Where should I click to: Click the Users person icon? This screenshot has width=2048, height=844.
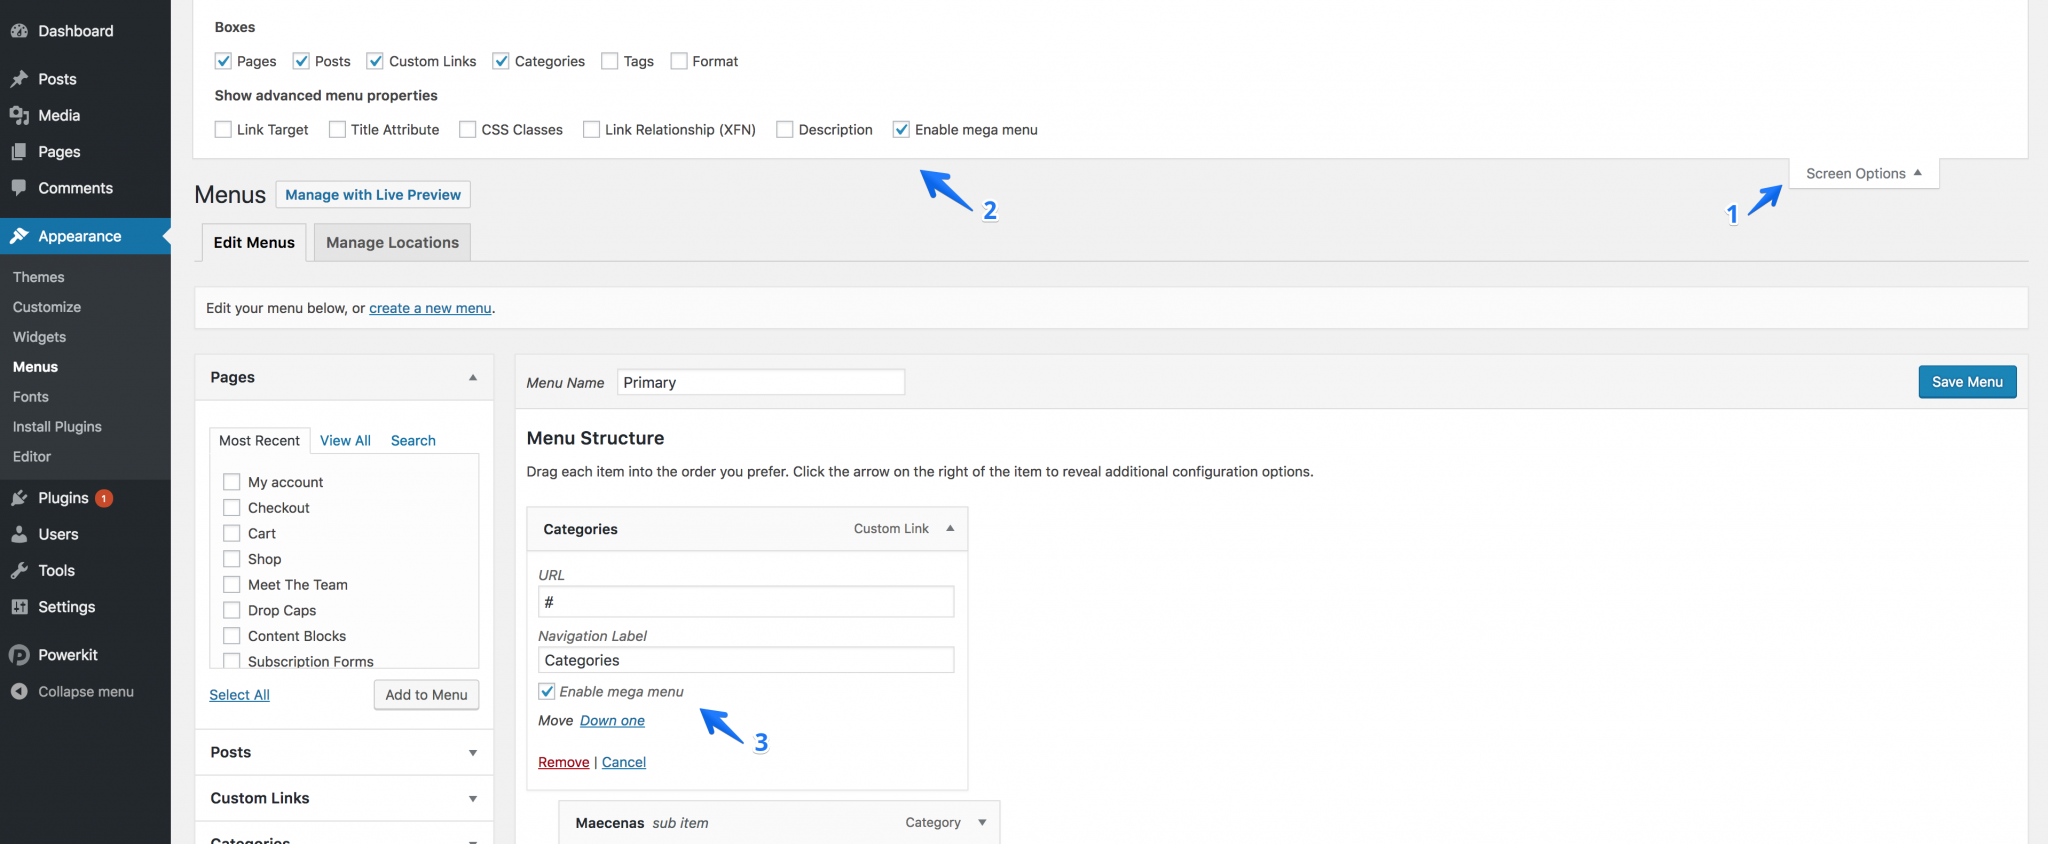[19, 535]
